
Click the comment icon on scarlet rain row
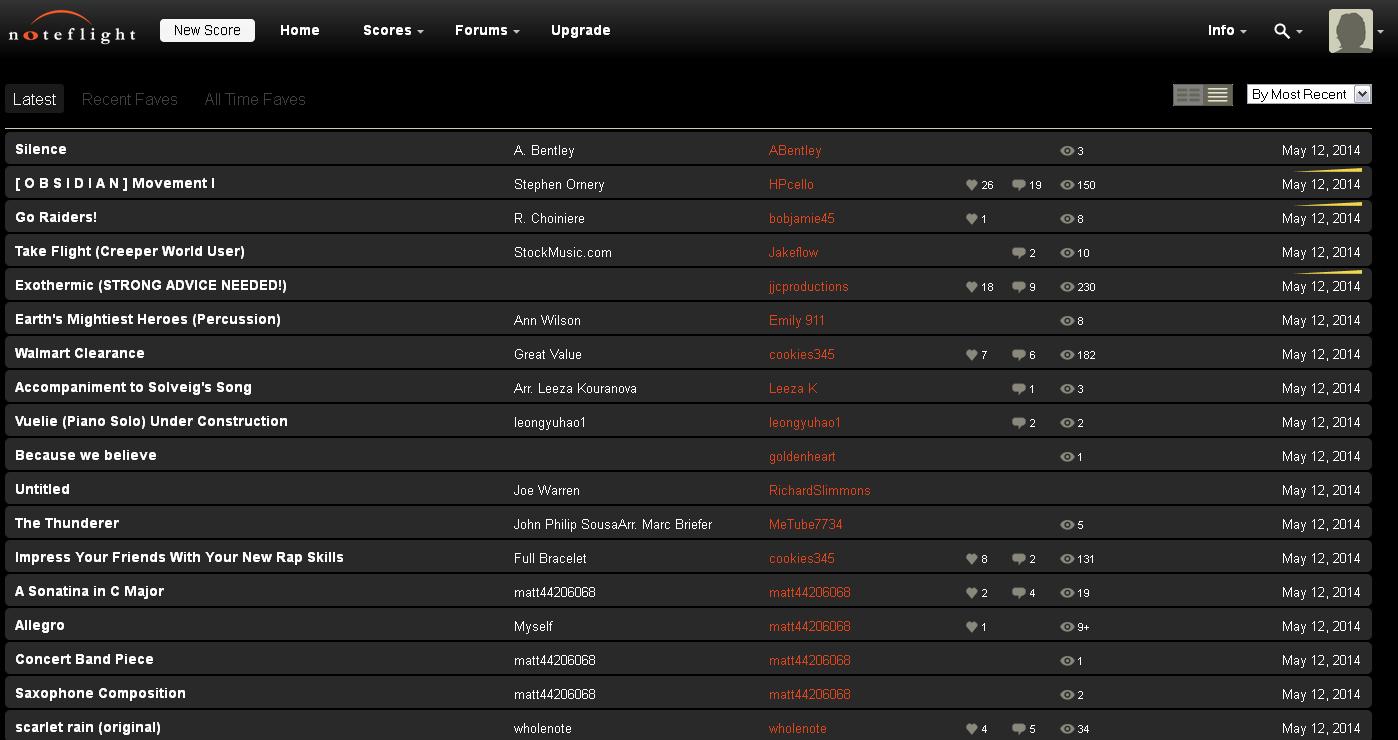coord(1018,729)
